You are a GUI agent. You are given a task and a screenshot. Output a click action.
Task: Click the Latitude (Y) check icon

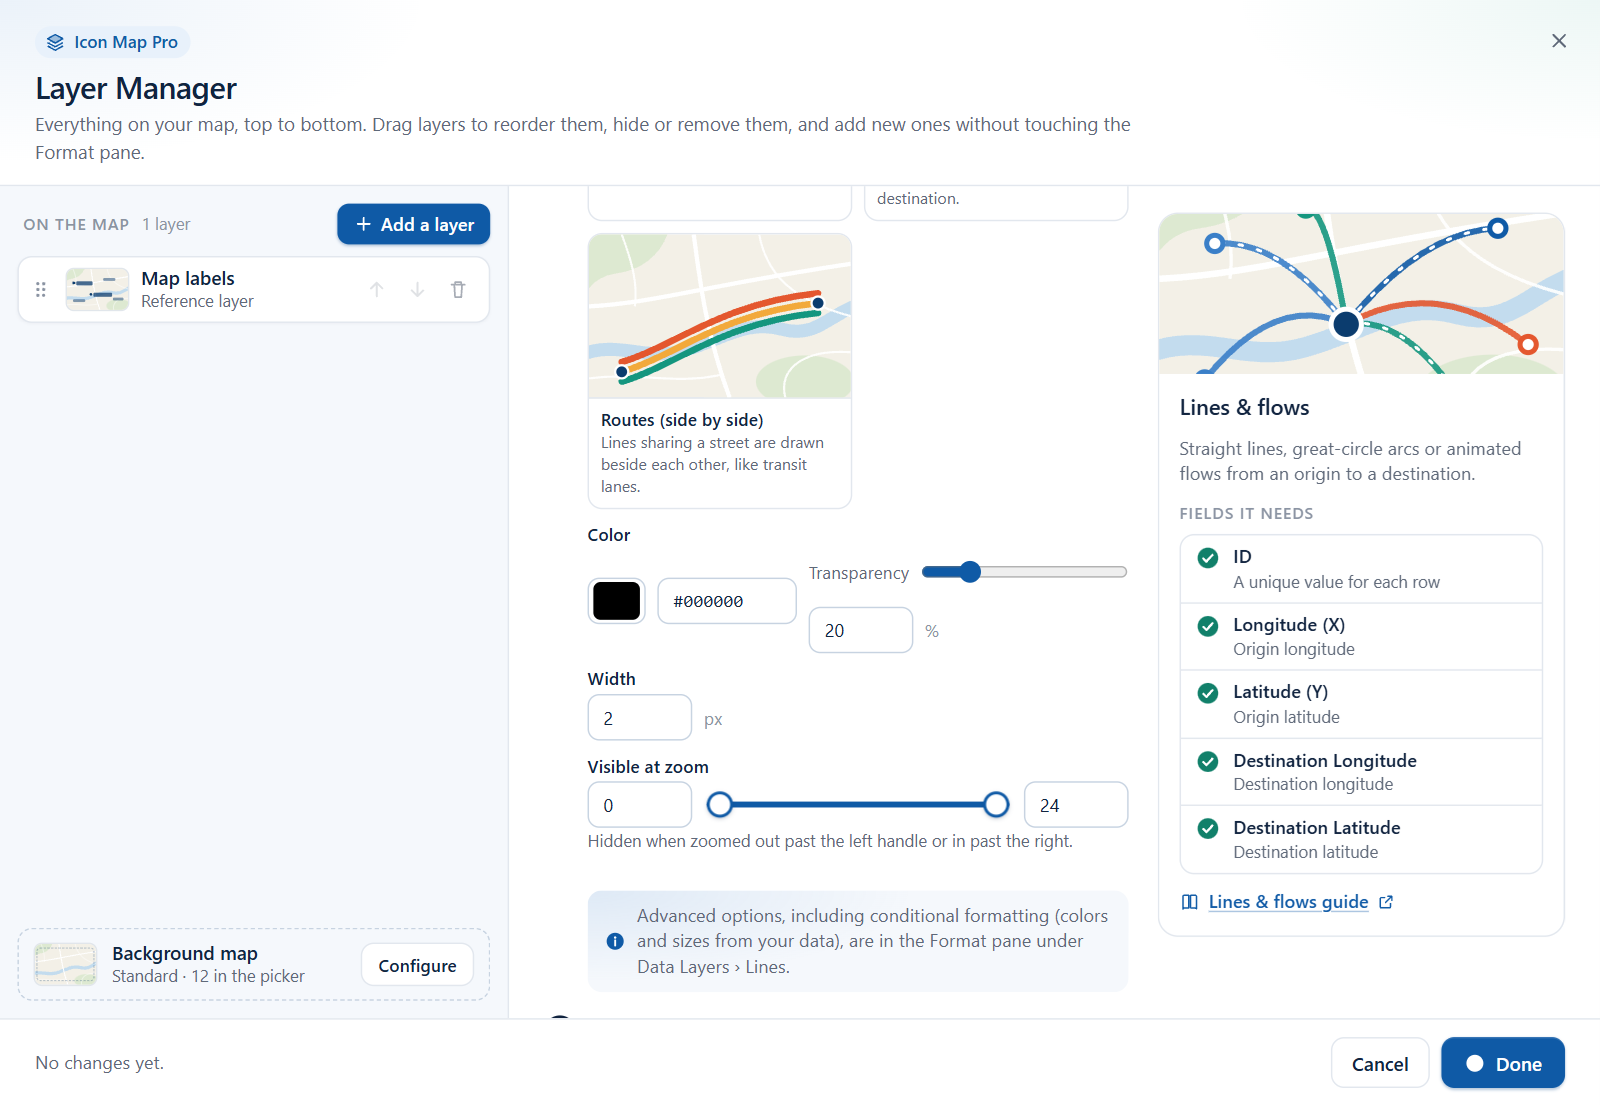[1208, 693]
